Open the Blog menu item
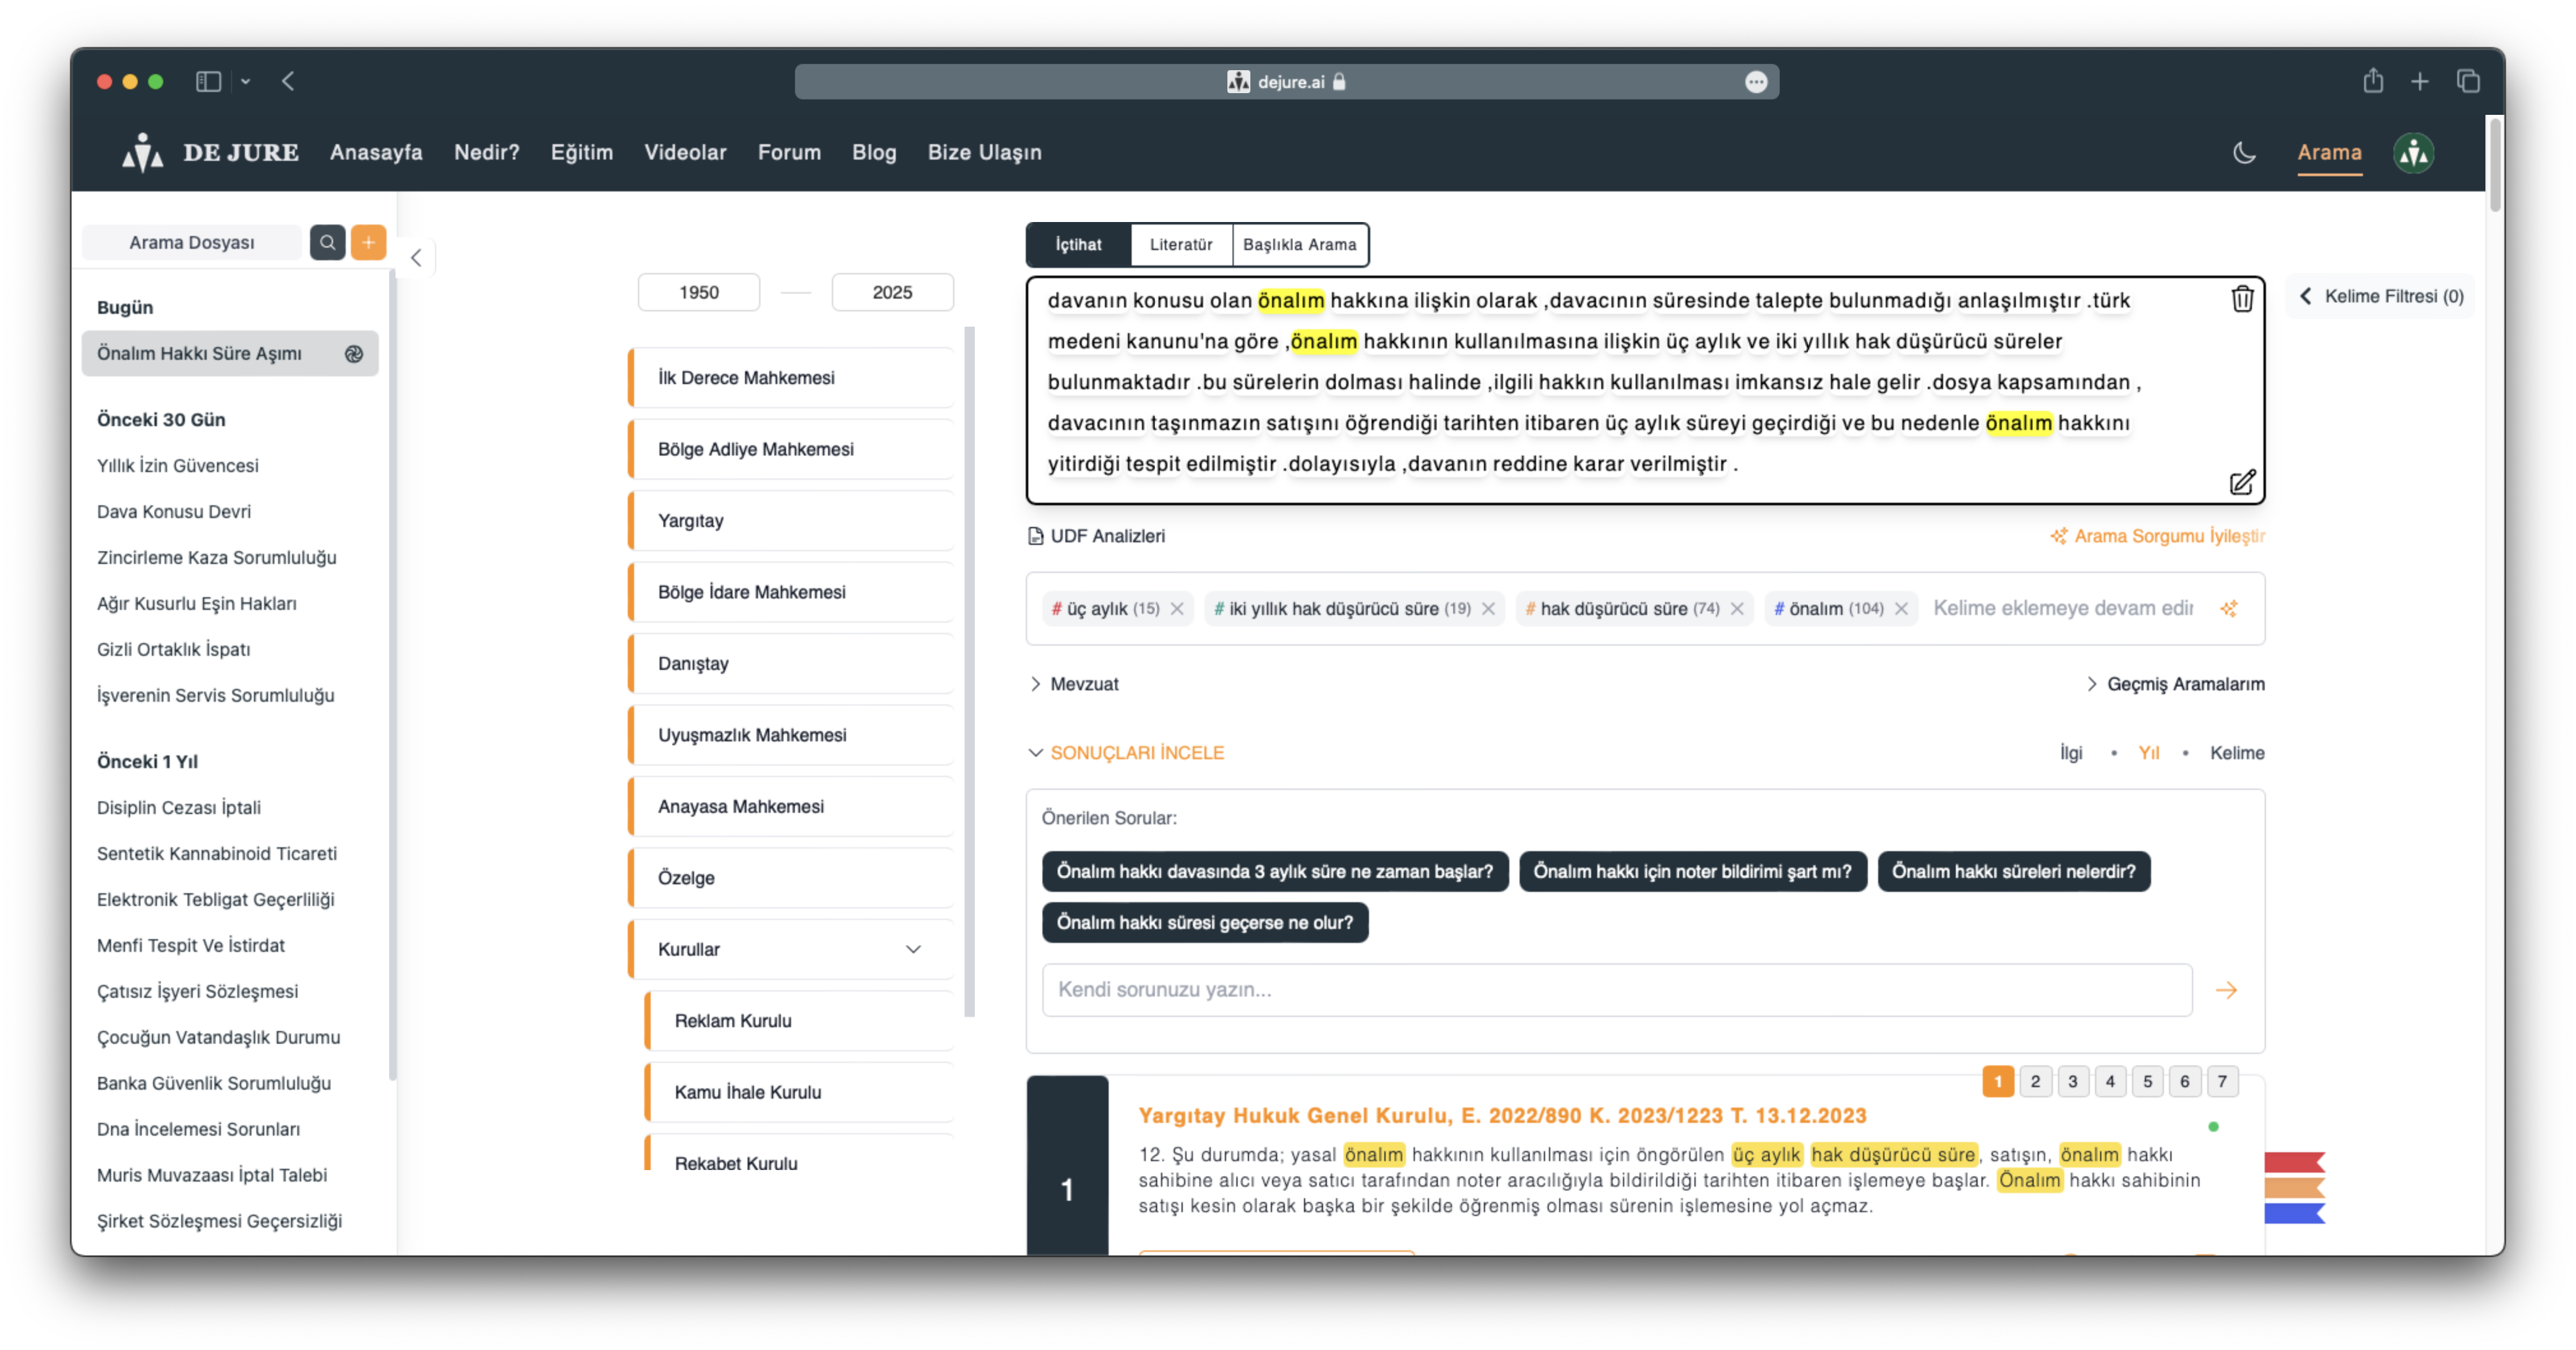The image size is (2576, 1350). pyautogui.click(x=874, y=152)
